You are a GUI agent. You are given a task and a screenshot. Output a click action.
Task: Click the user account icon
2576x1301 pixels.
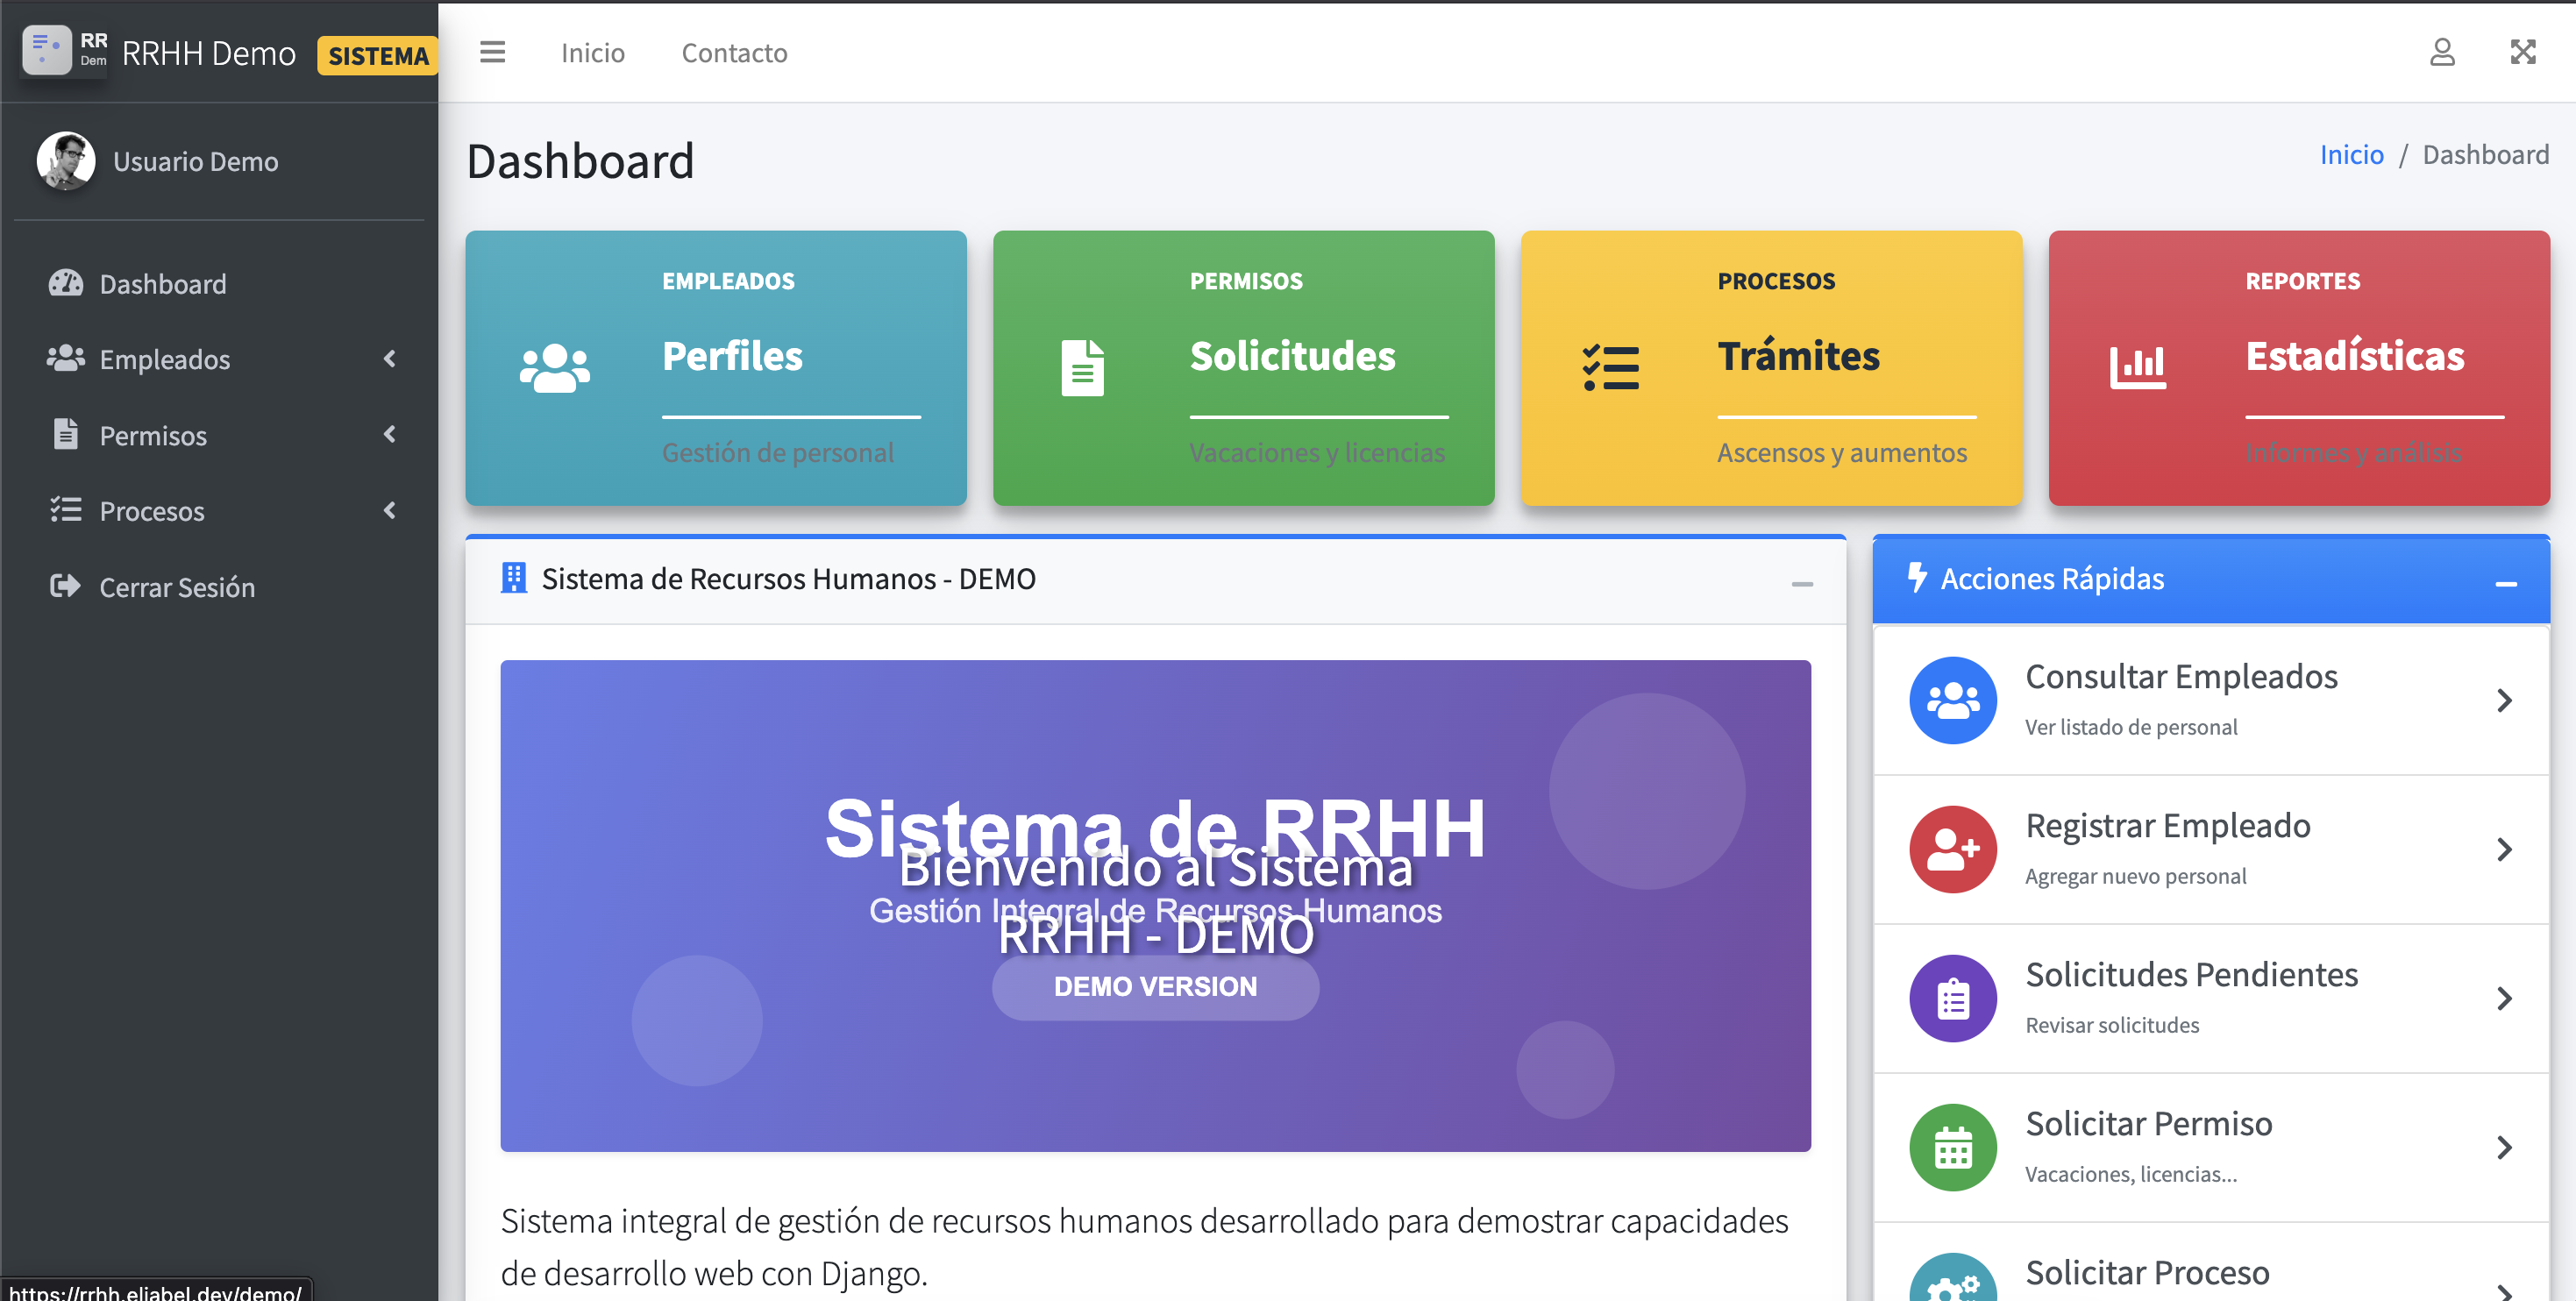point(2441,52)
